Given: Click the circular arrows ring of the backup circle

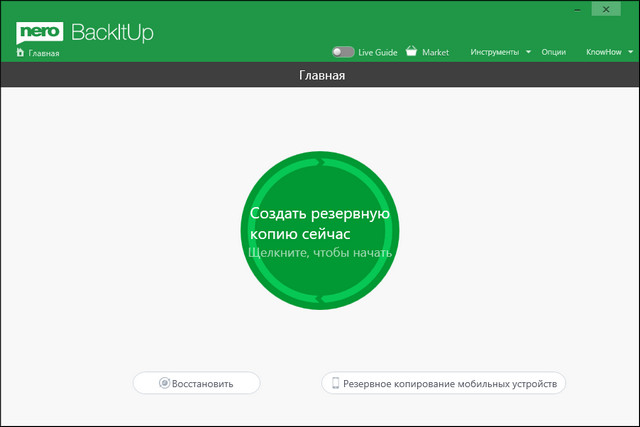Looking at the screenshot, I should coord(320,162).
